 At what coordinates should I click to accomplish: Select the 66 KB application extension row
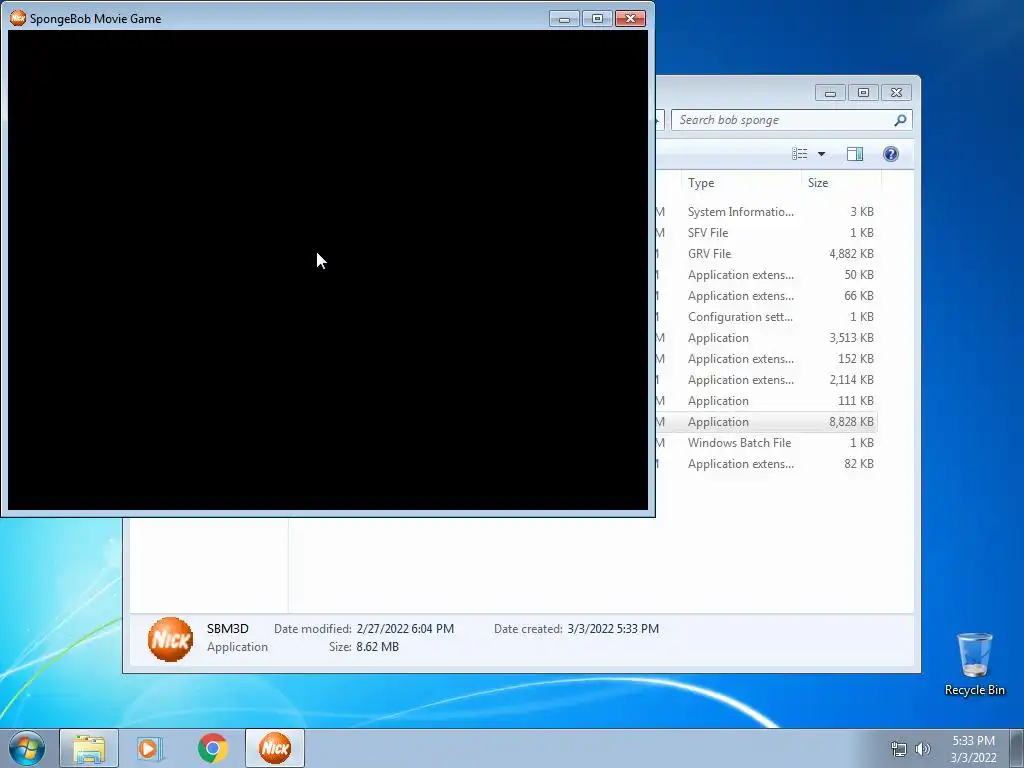[x=766, y=296]
